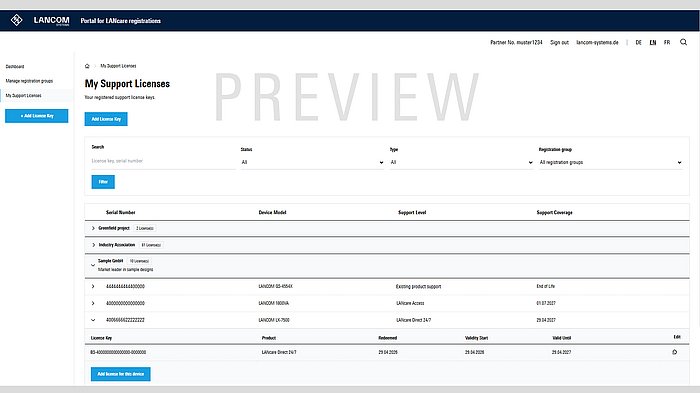The width and height of the screenshot is (700, 393).
Task: Click the Filter button
Action: click(103, 182)
